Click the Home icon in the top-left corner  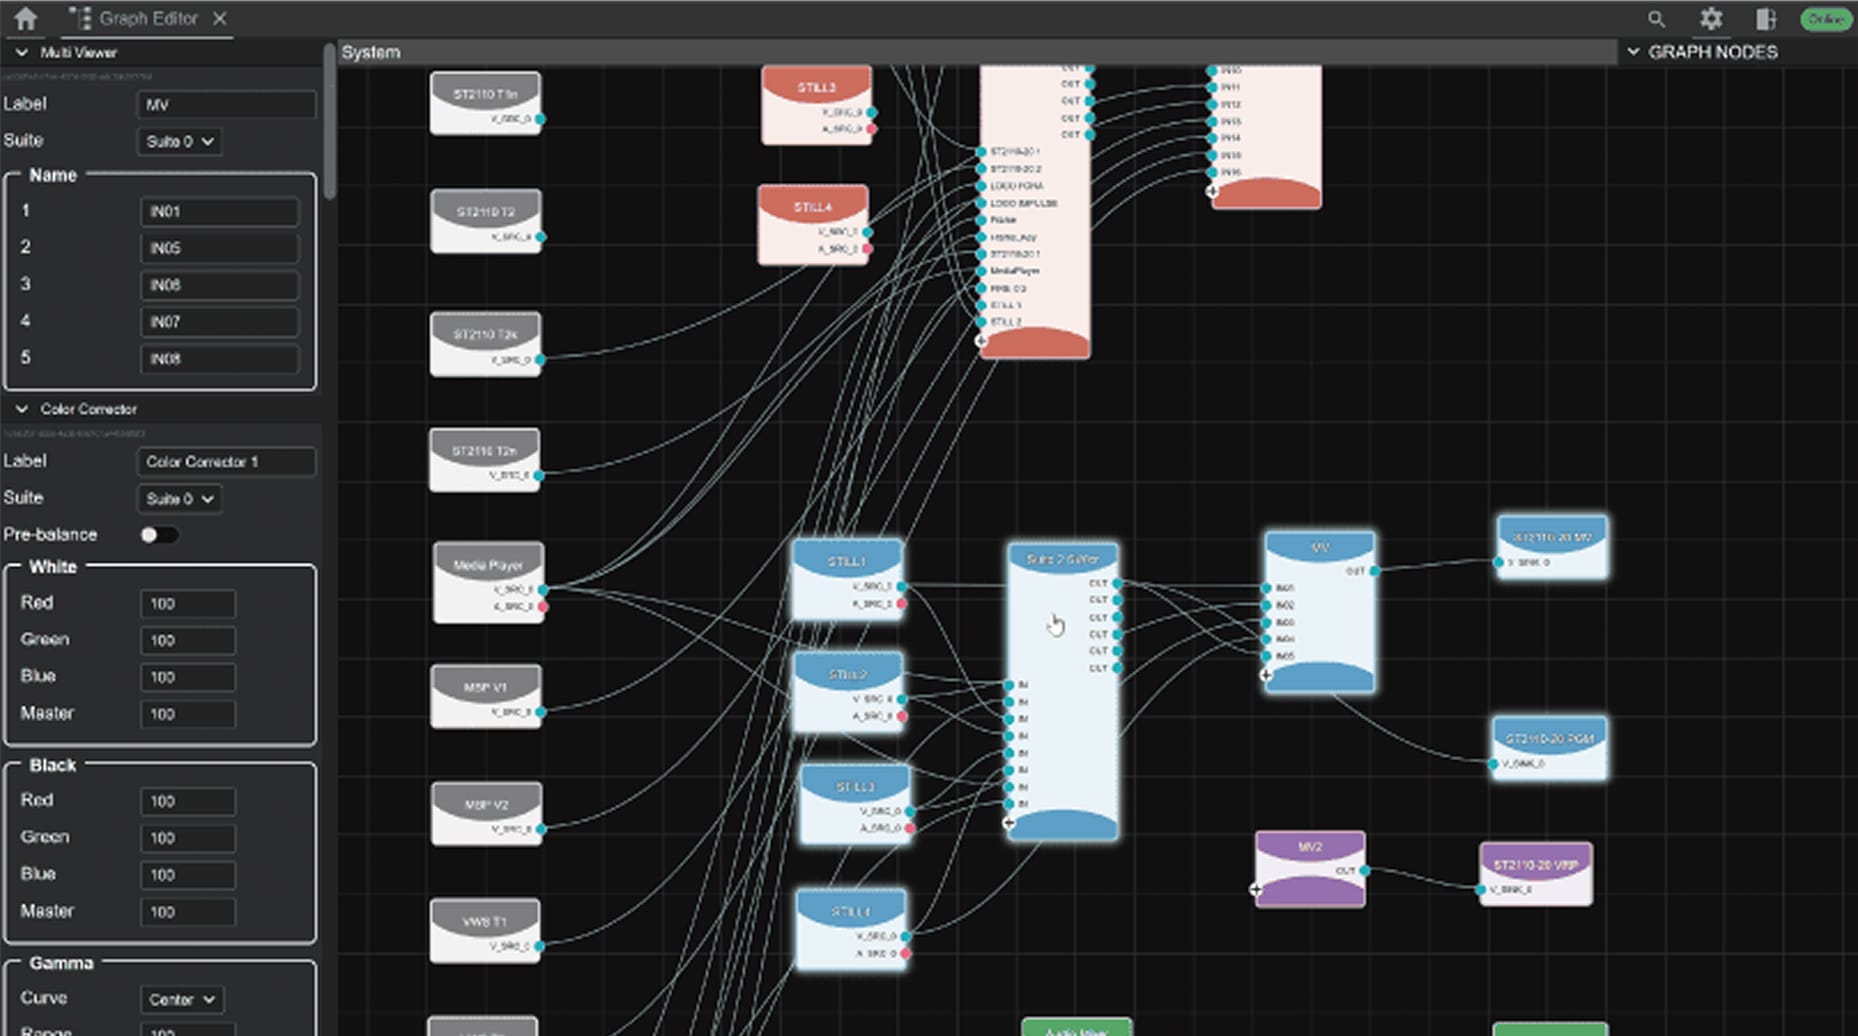tap(25, 17)
